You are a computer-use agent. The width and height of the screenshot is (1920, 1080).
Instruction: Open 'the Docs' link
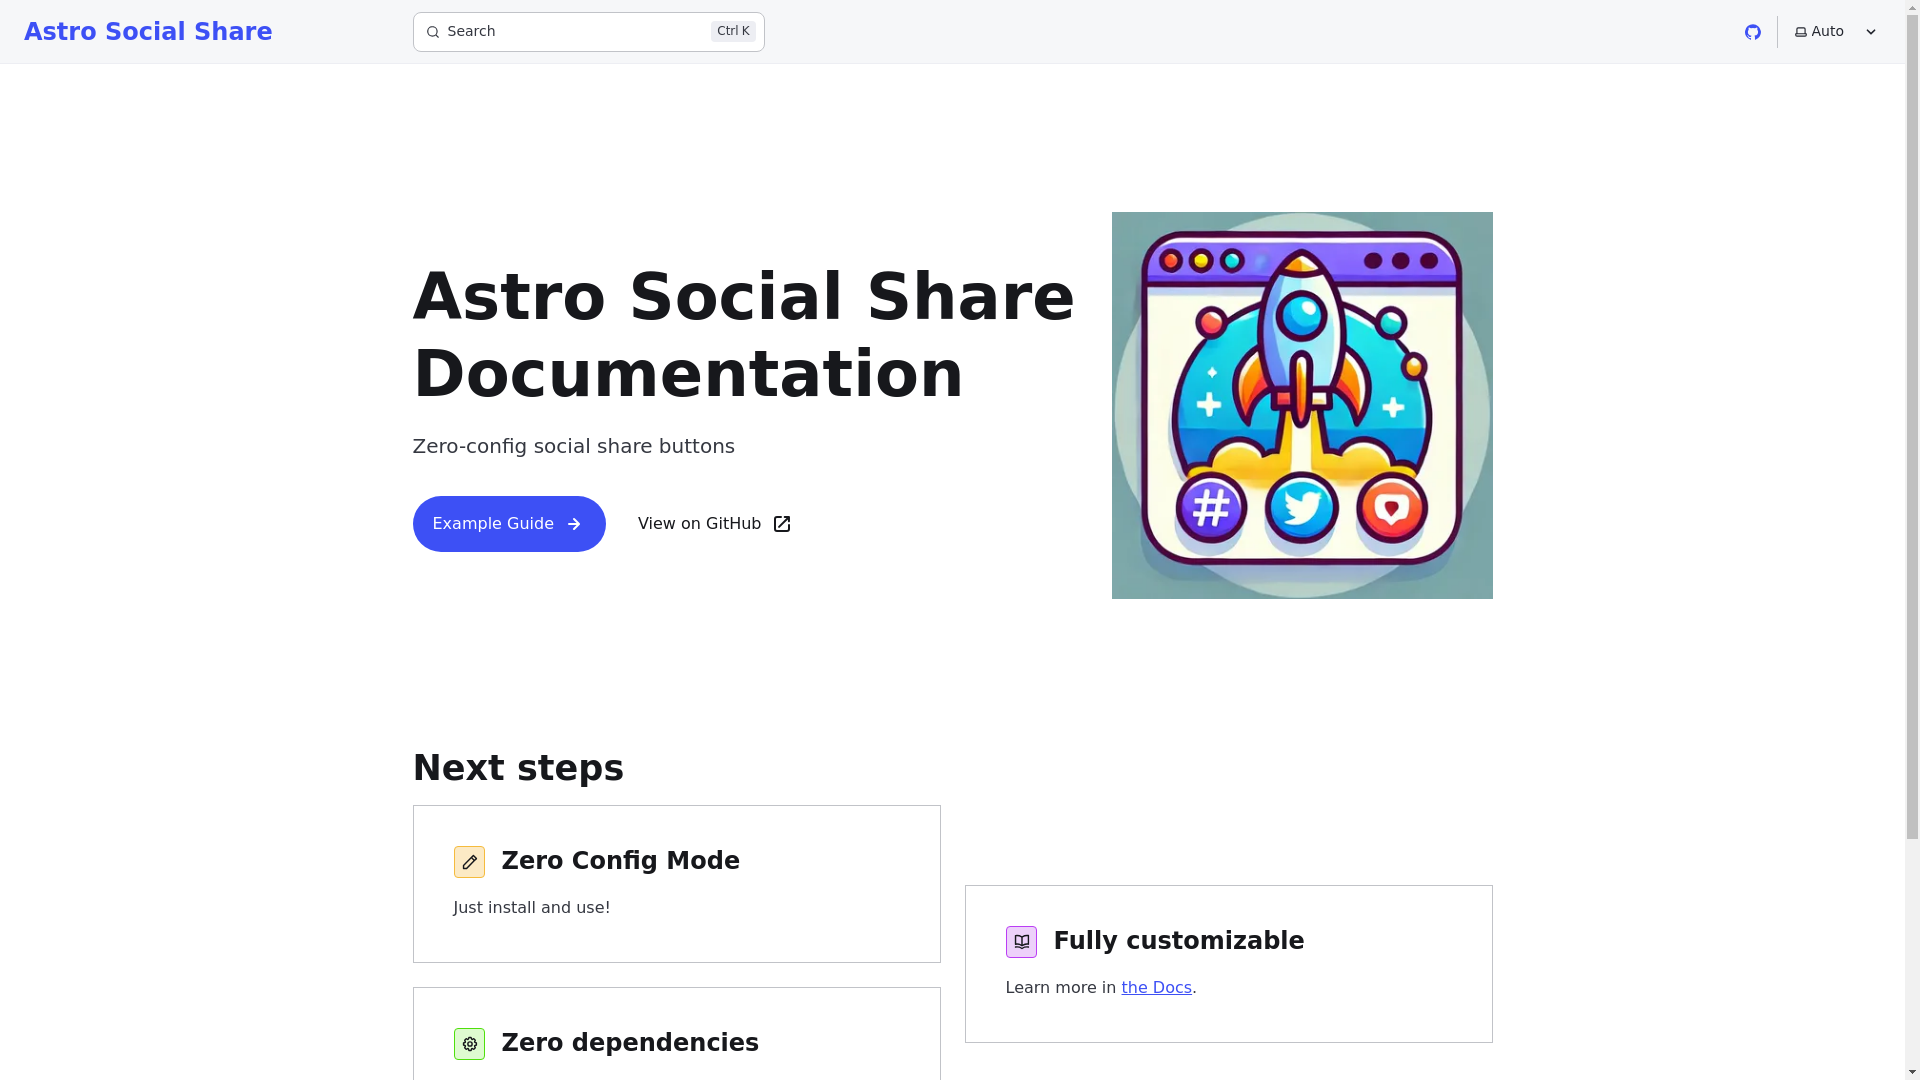1156,988
